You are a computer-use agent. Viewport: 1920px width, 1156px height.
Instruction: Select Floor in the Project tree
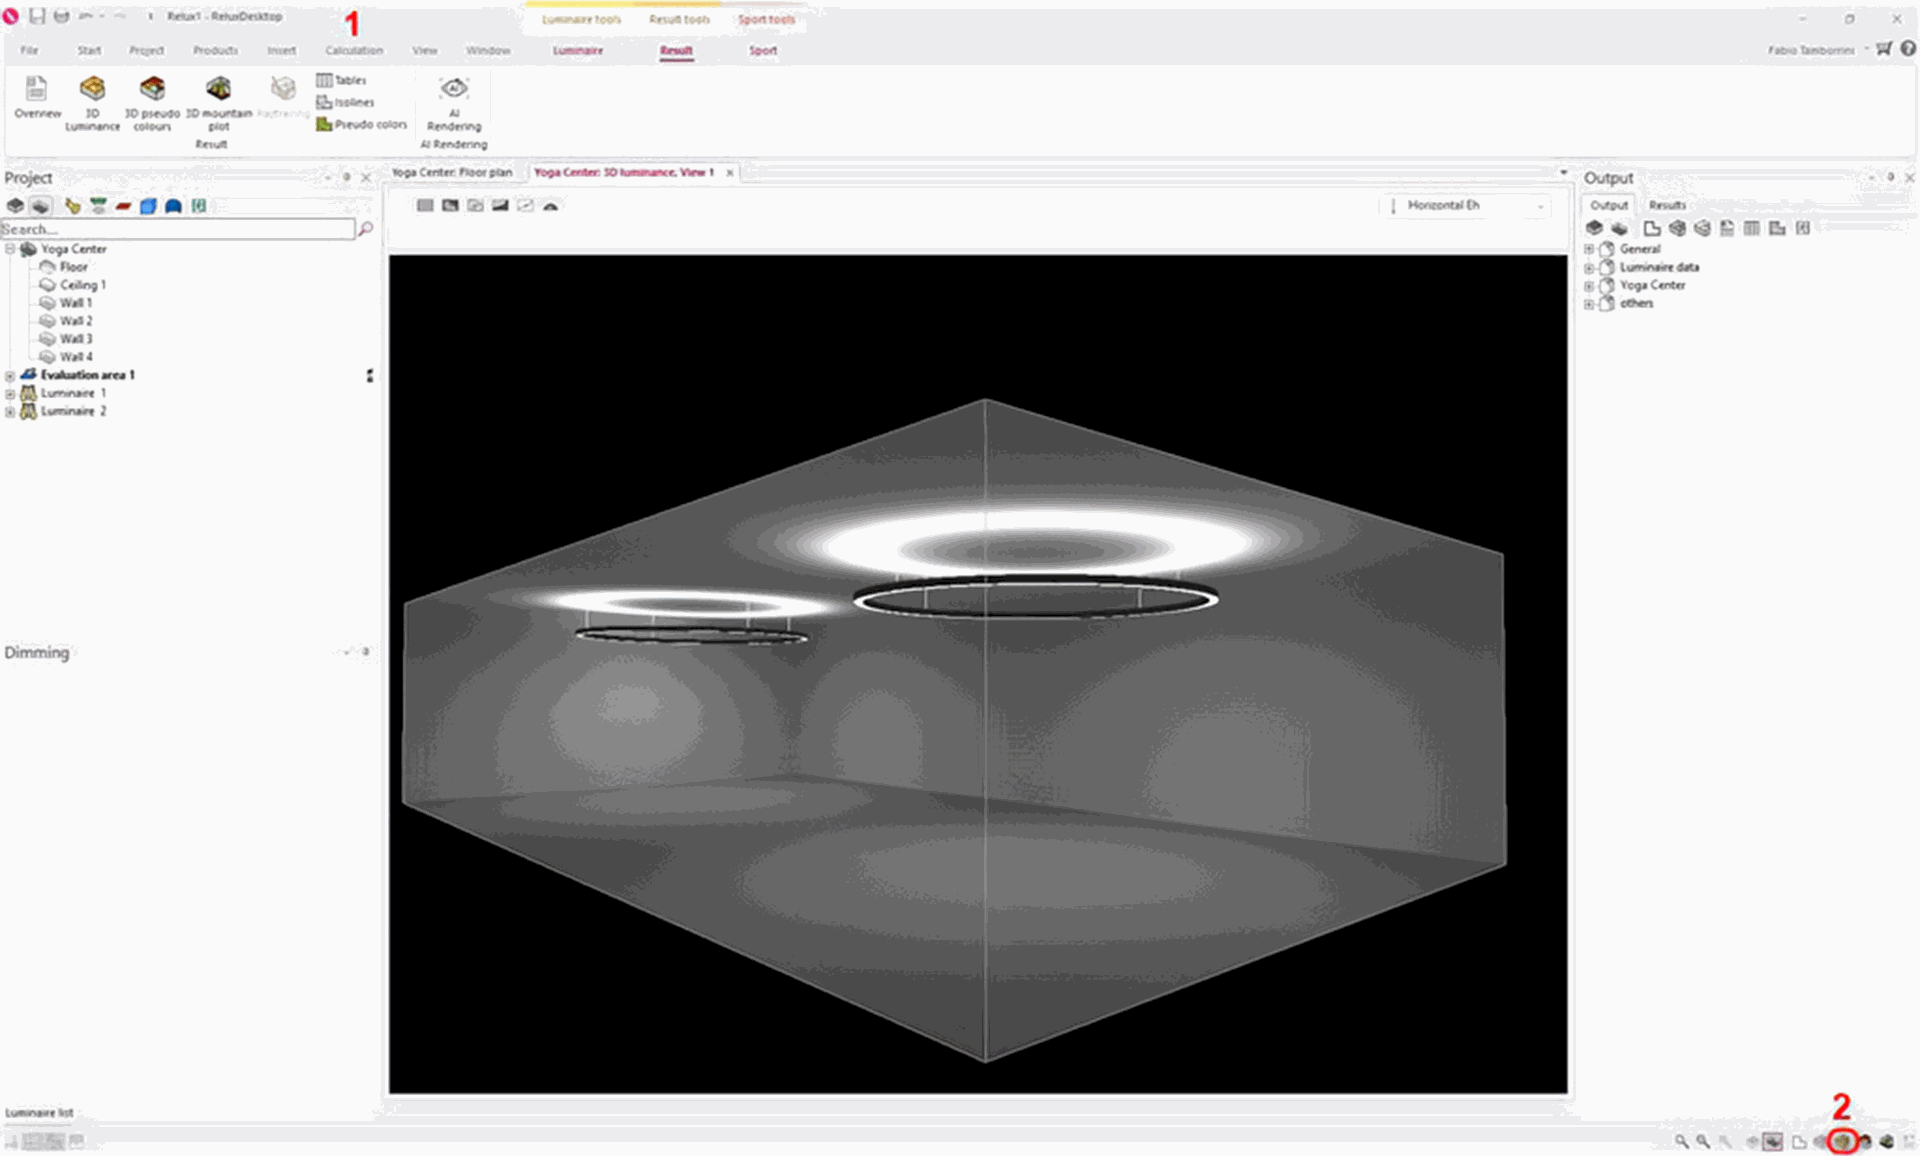pyautogui.click(x=73, y=267)
